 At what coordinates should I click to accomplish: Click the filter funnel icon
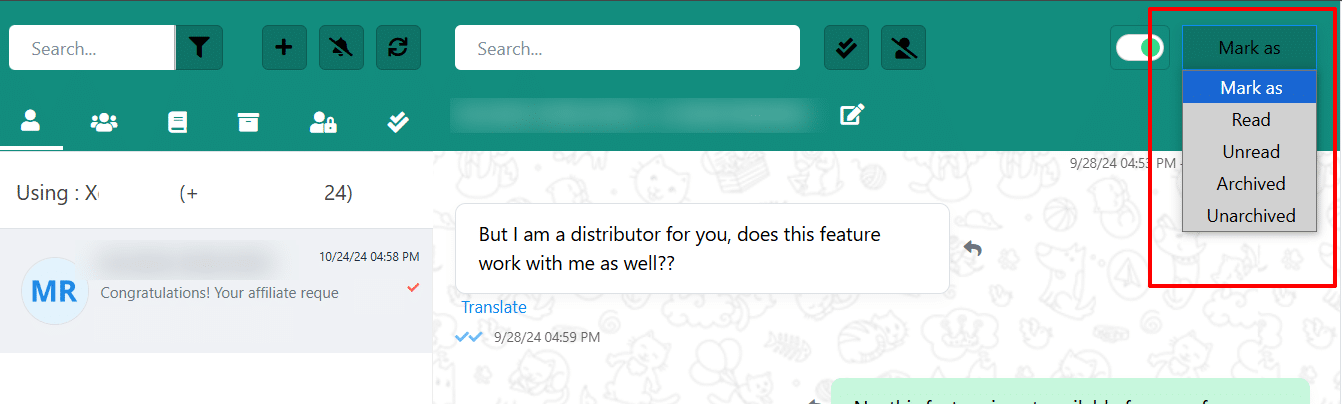tap(199, 48)
